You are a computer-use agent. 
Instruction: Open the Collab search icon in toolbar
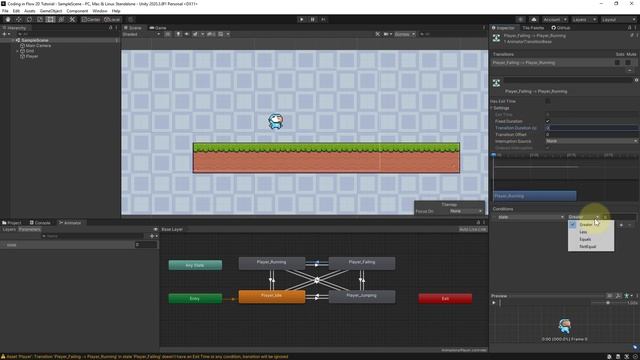(520, 20)
